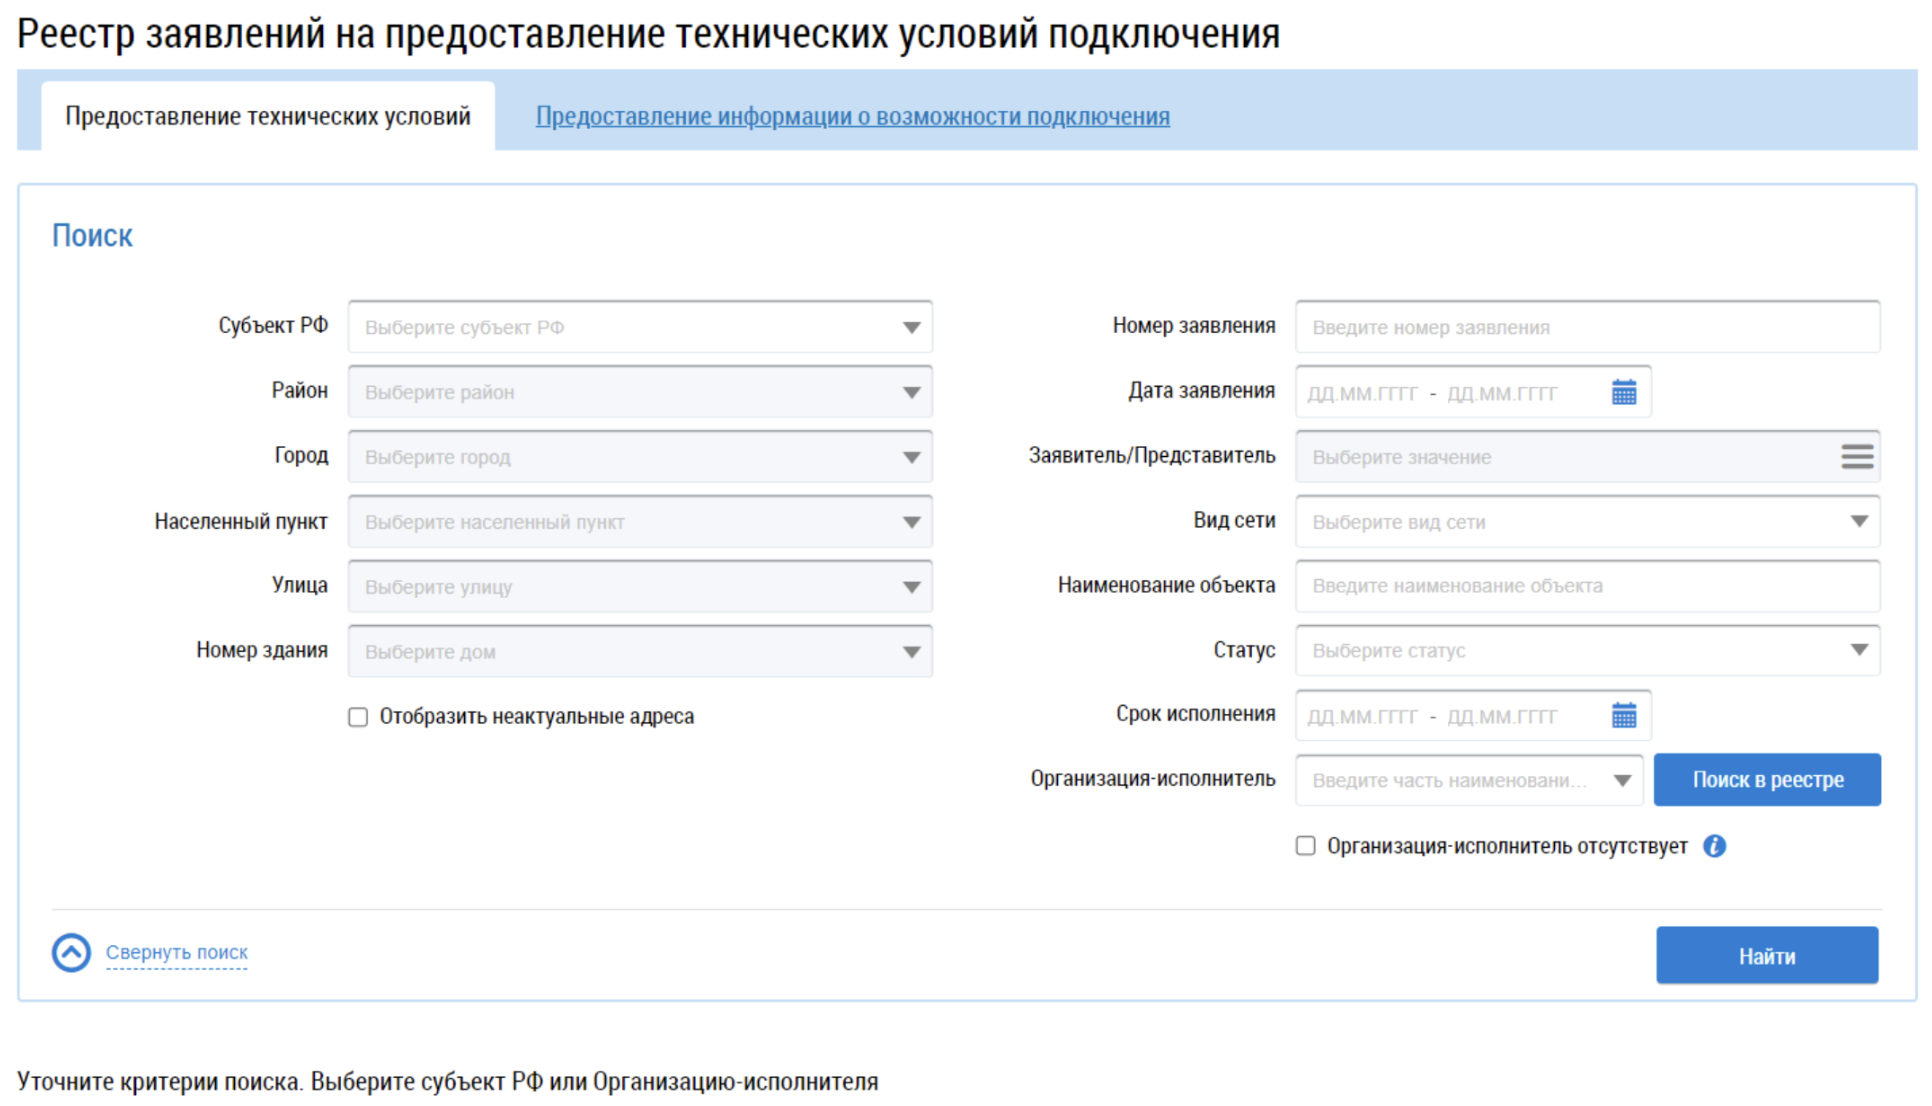Open the Срок исполнения calendar picker
This screenshot has height=1106, width=1932.
pyautogui.click(x=1623, y=716)
